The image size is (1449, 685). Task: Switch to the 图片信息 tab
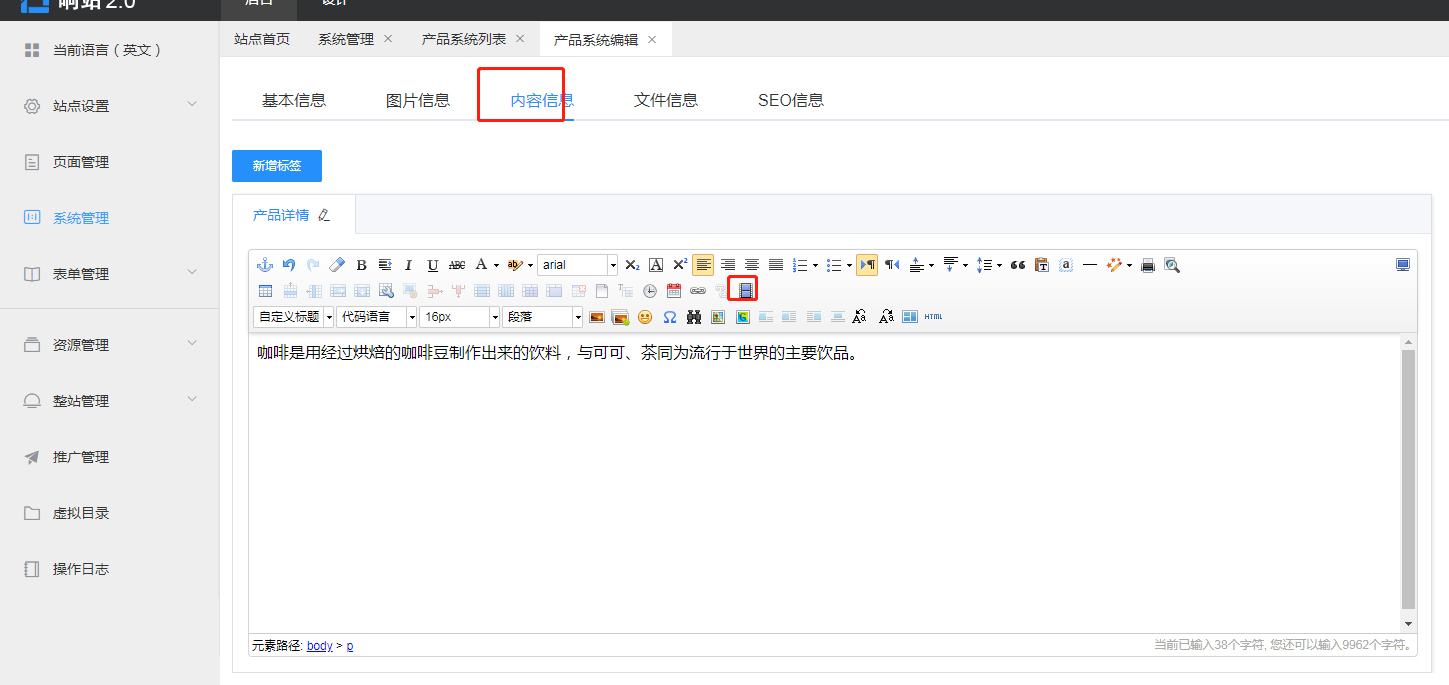pyautogui.click(x=418, y=100)
